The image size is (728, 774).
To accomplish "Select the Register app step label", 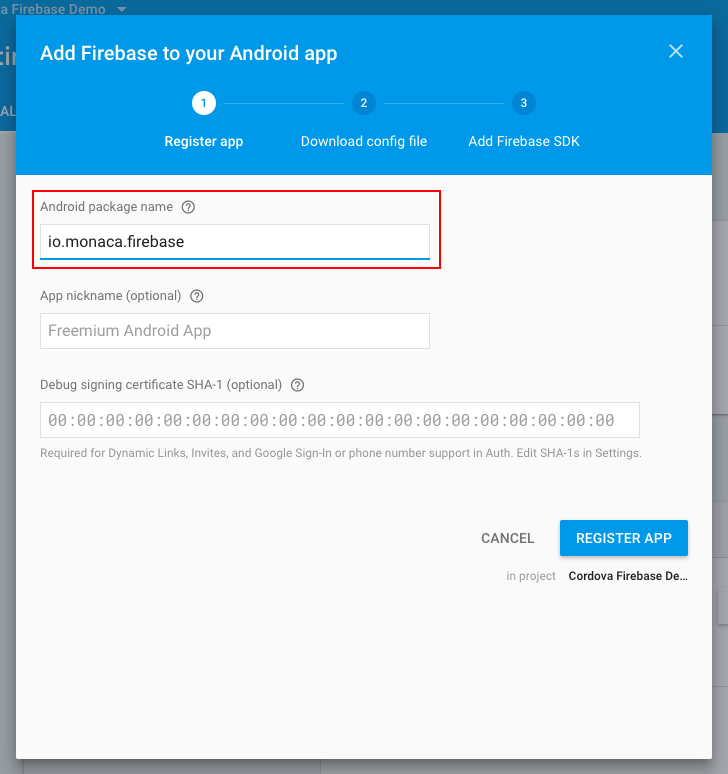I will pos(204,141).
